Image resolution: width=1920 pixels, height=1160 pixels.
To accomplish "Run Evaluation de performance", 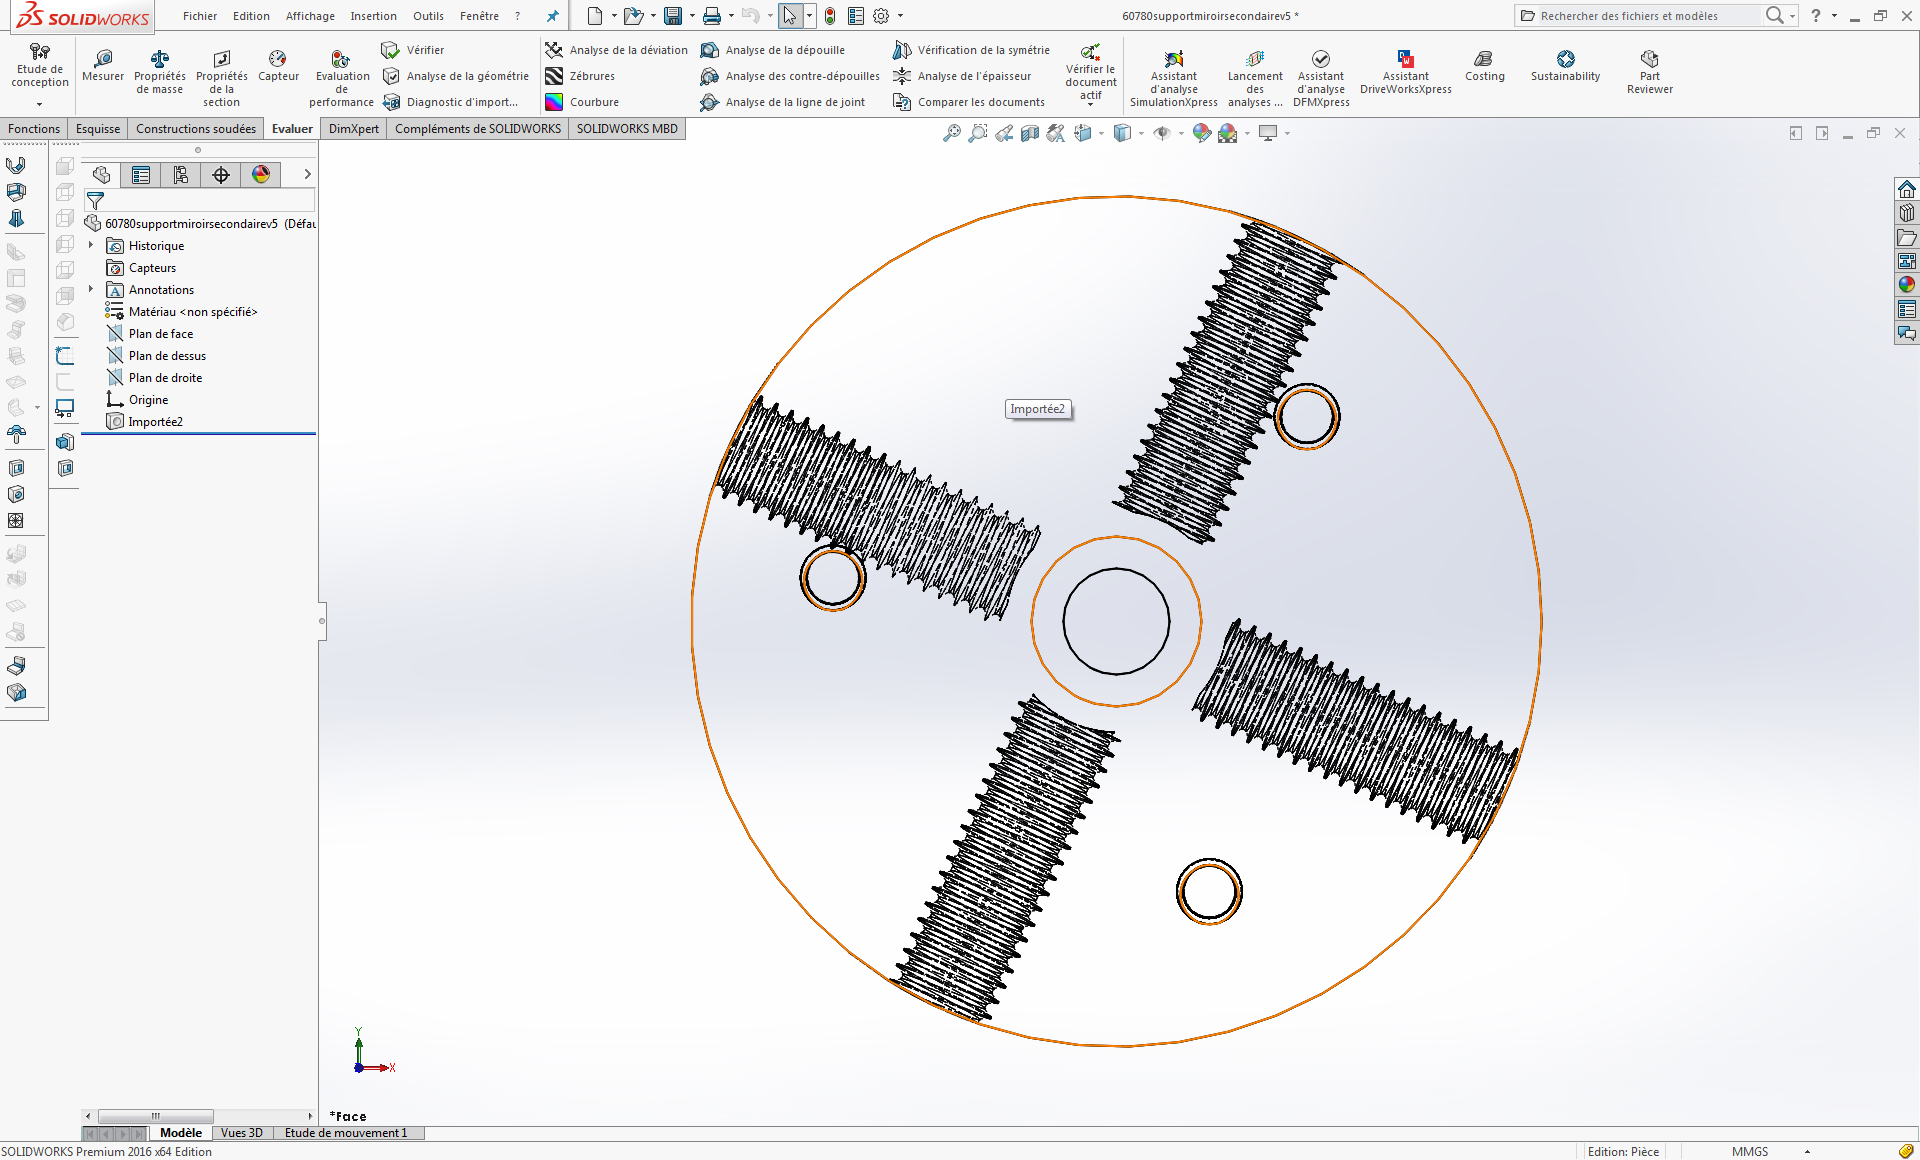I will pos(341,78).
